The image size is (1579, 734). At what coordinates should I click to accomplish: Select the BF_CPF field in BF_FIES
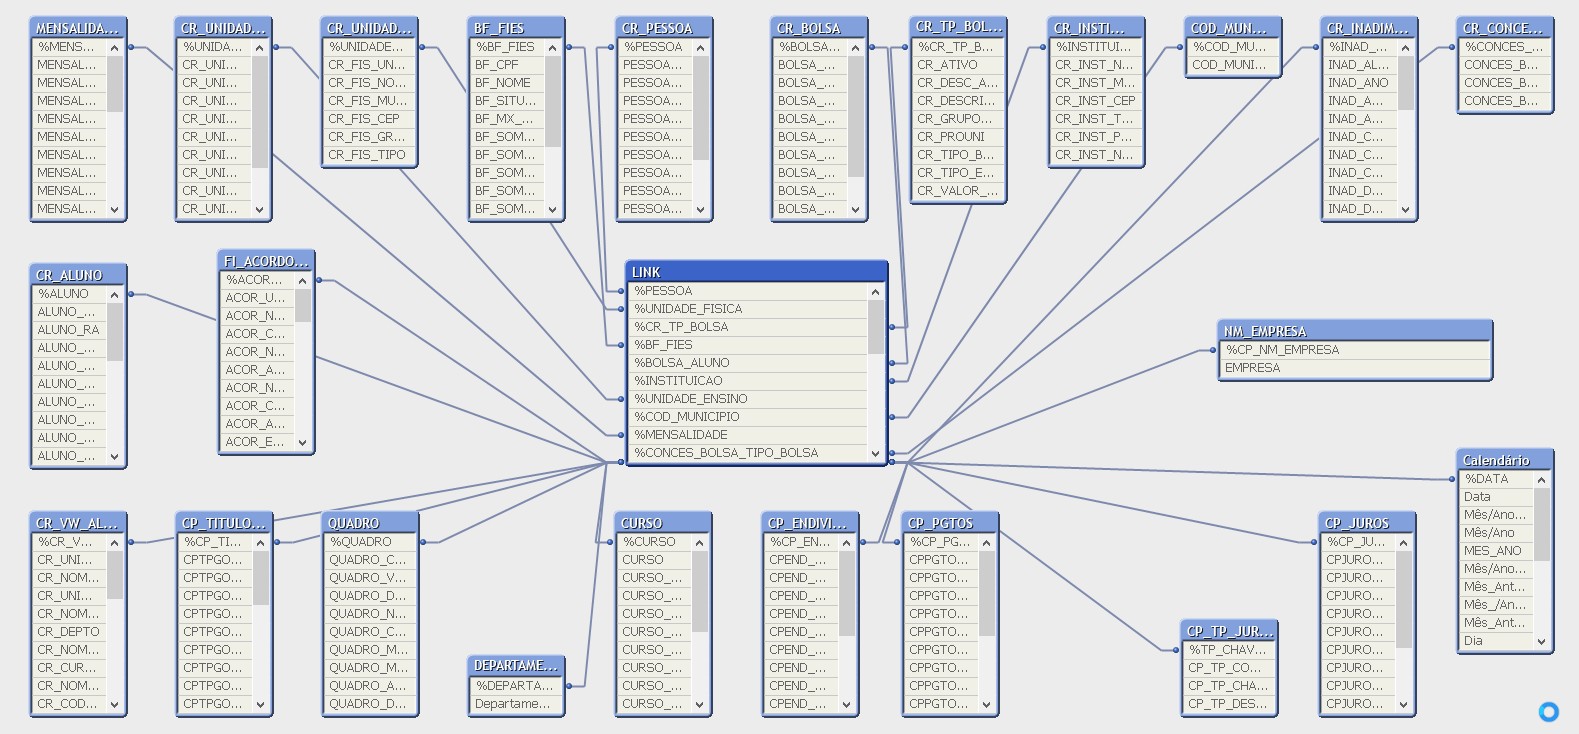(x=508, y=65)
